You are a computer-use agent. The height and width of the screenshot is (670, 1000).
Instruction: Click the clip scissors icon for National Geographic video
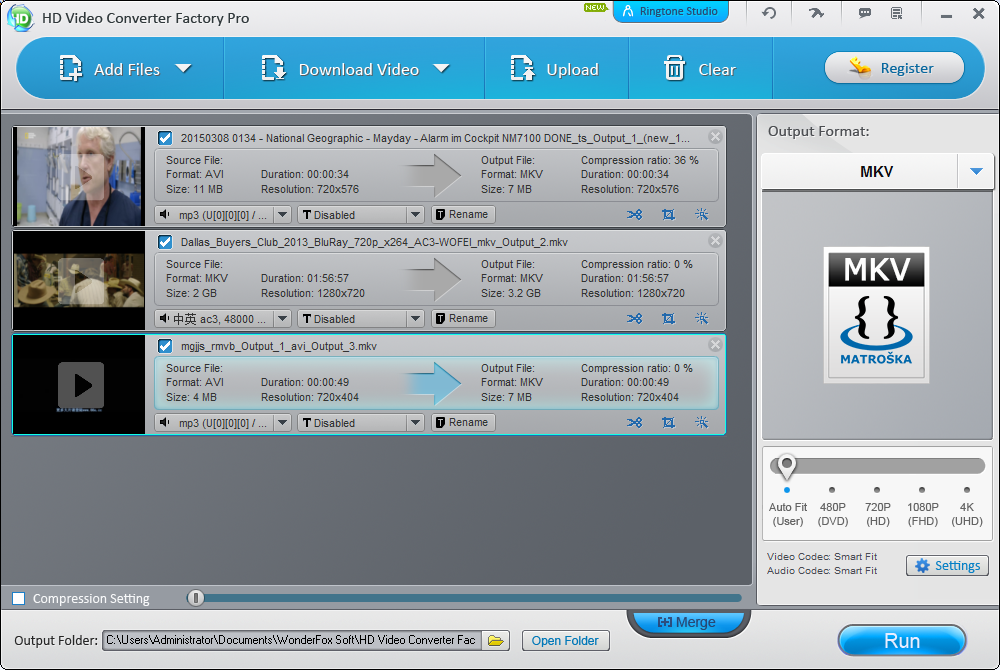pos(634,215)
